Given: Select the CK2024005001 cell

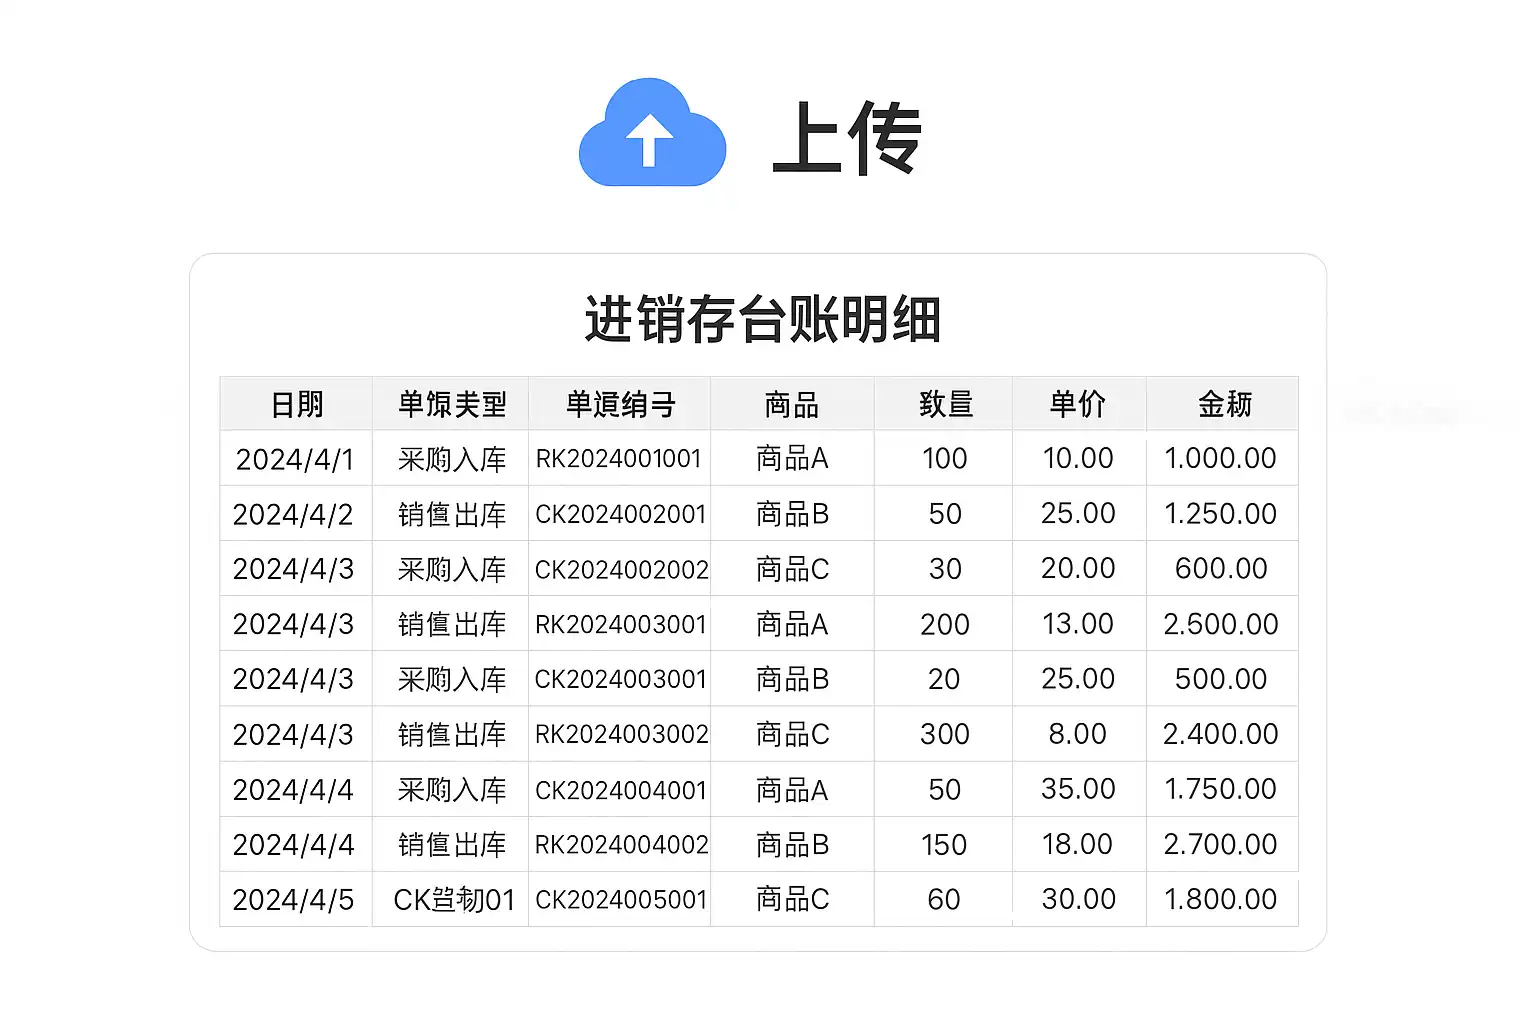Looking at the screenshot, I should point(620,900).
